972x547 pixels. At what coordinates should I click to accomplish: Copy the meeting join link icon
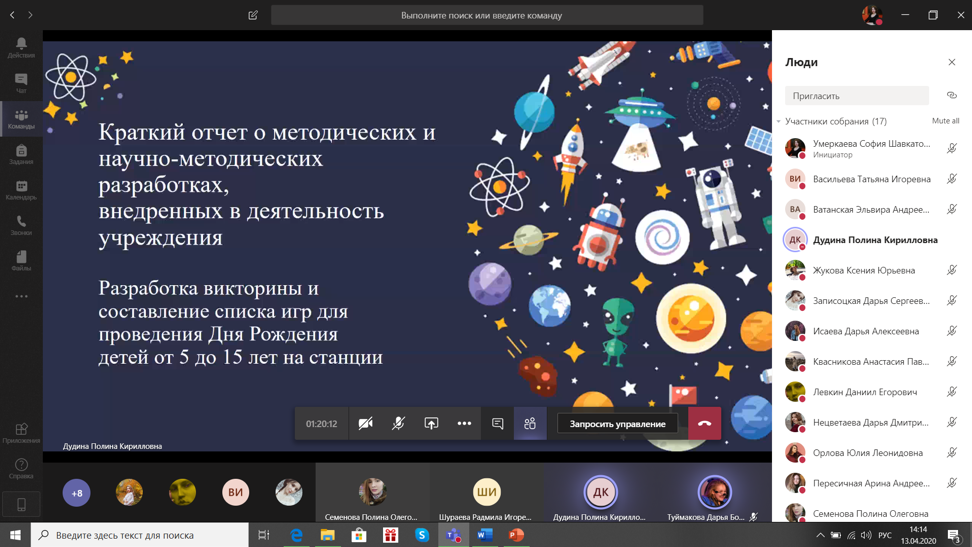951,96
